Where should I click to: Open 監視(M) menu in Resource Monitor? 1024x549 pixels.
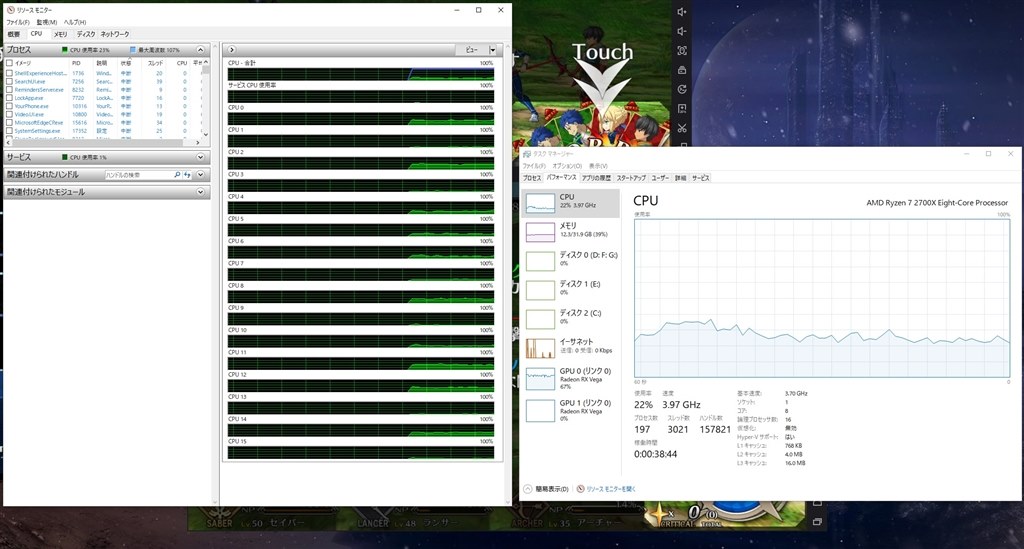47,22
